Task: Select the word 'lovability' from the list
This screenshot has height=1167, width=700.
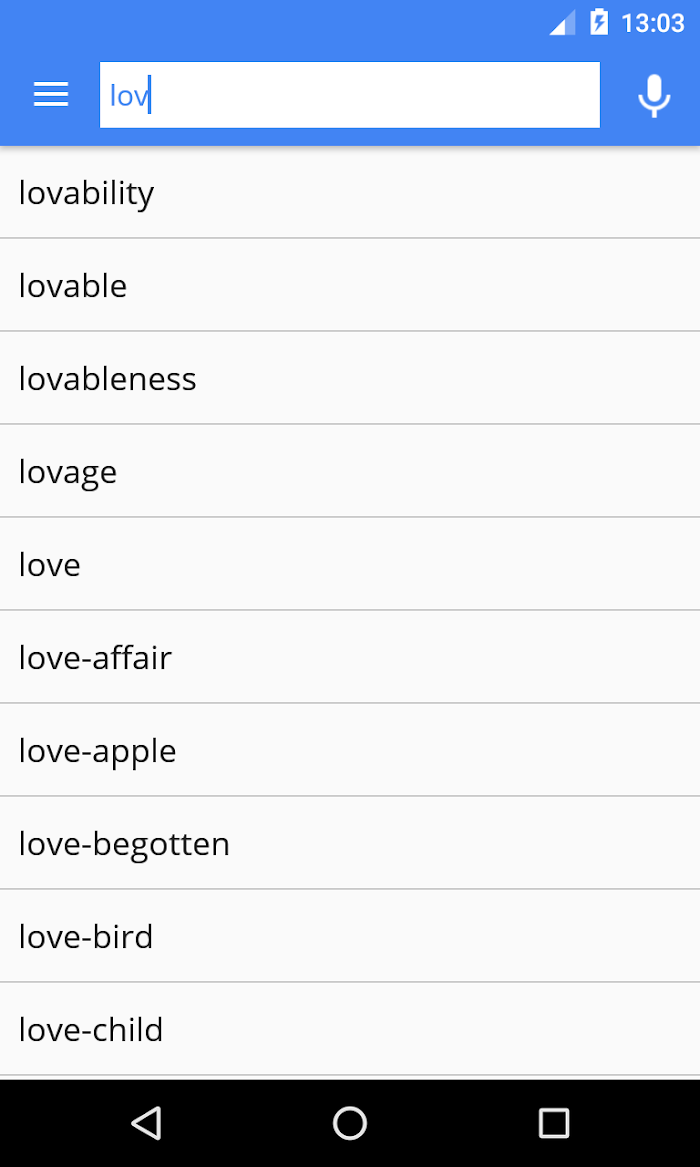Action: click(350, 193)
